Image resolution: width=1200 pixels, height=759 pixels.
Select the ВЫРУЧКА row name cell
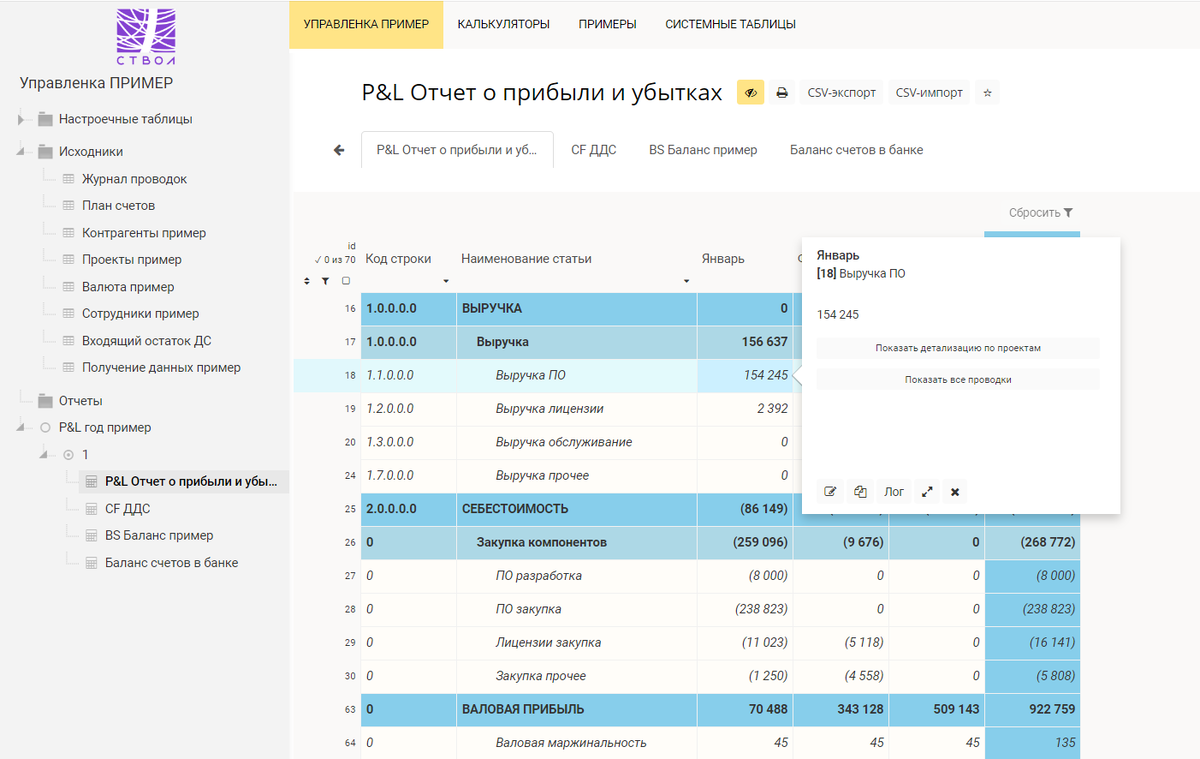[x=577, y=309]
